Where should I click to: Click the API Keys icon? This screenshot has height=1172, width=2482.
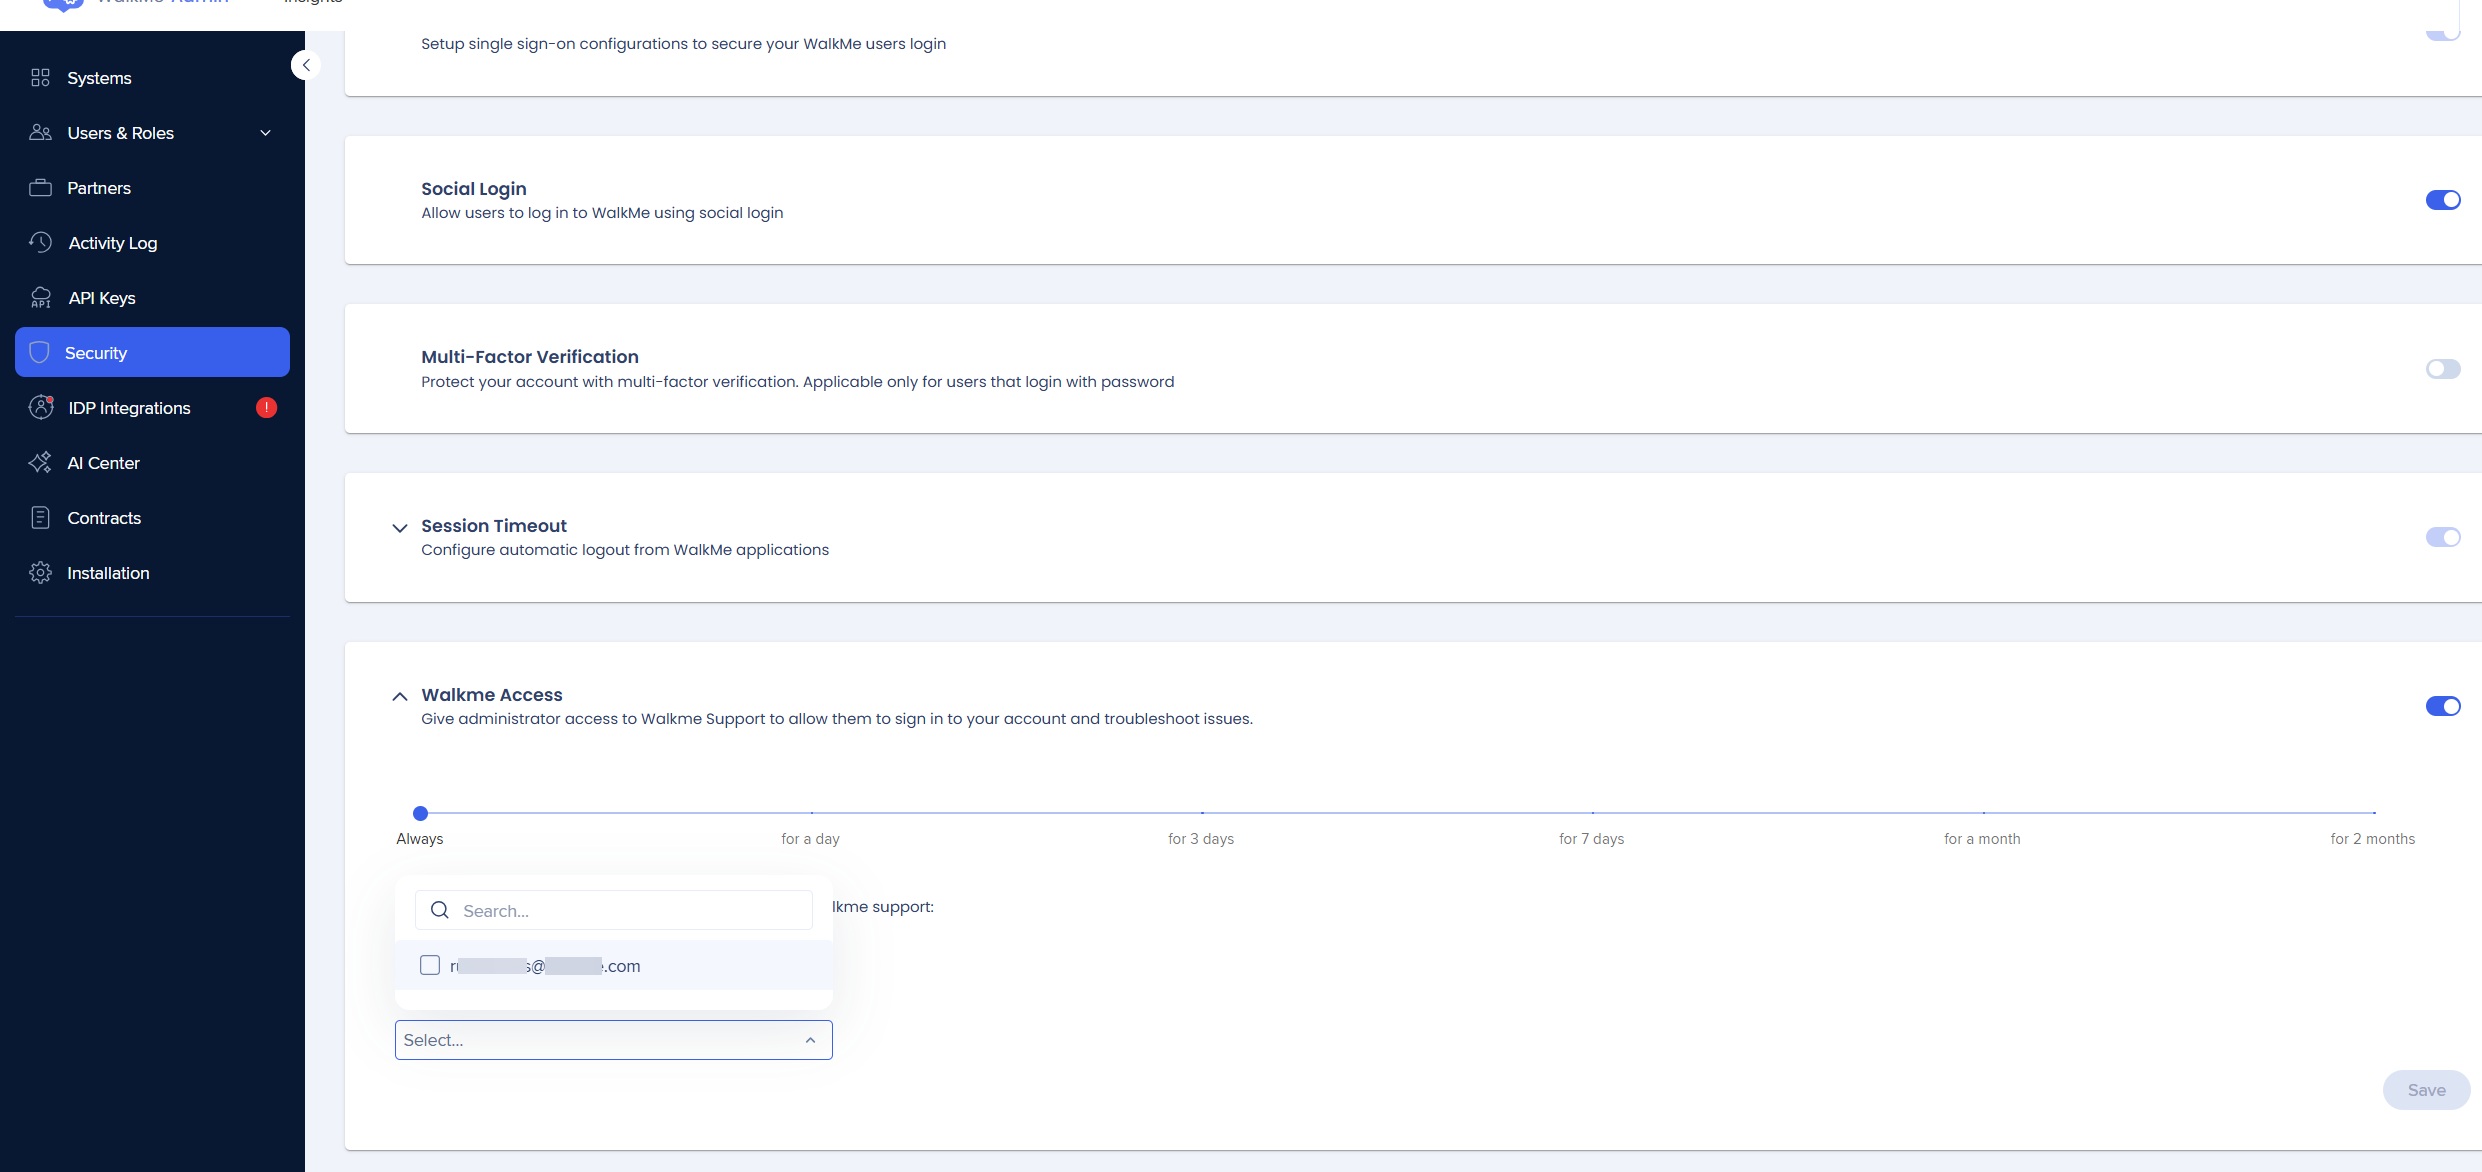pyautogui.click(x=40, y=298)
